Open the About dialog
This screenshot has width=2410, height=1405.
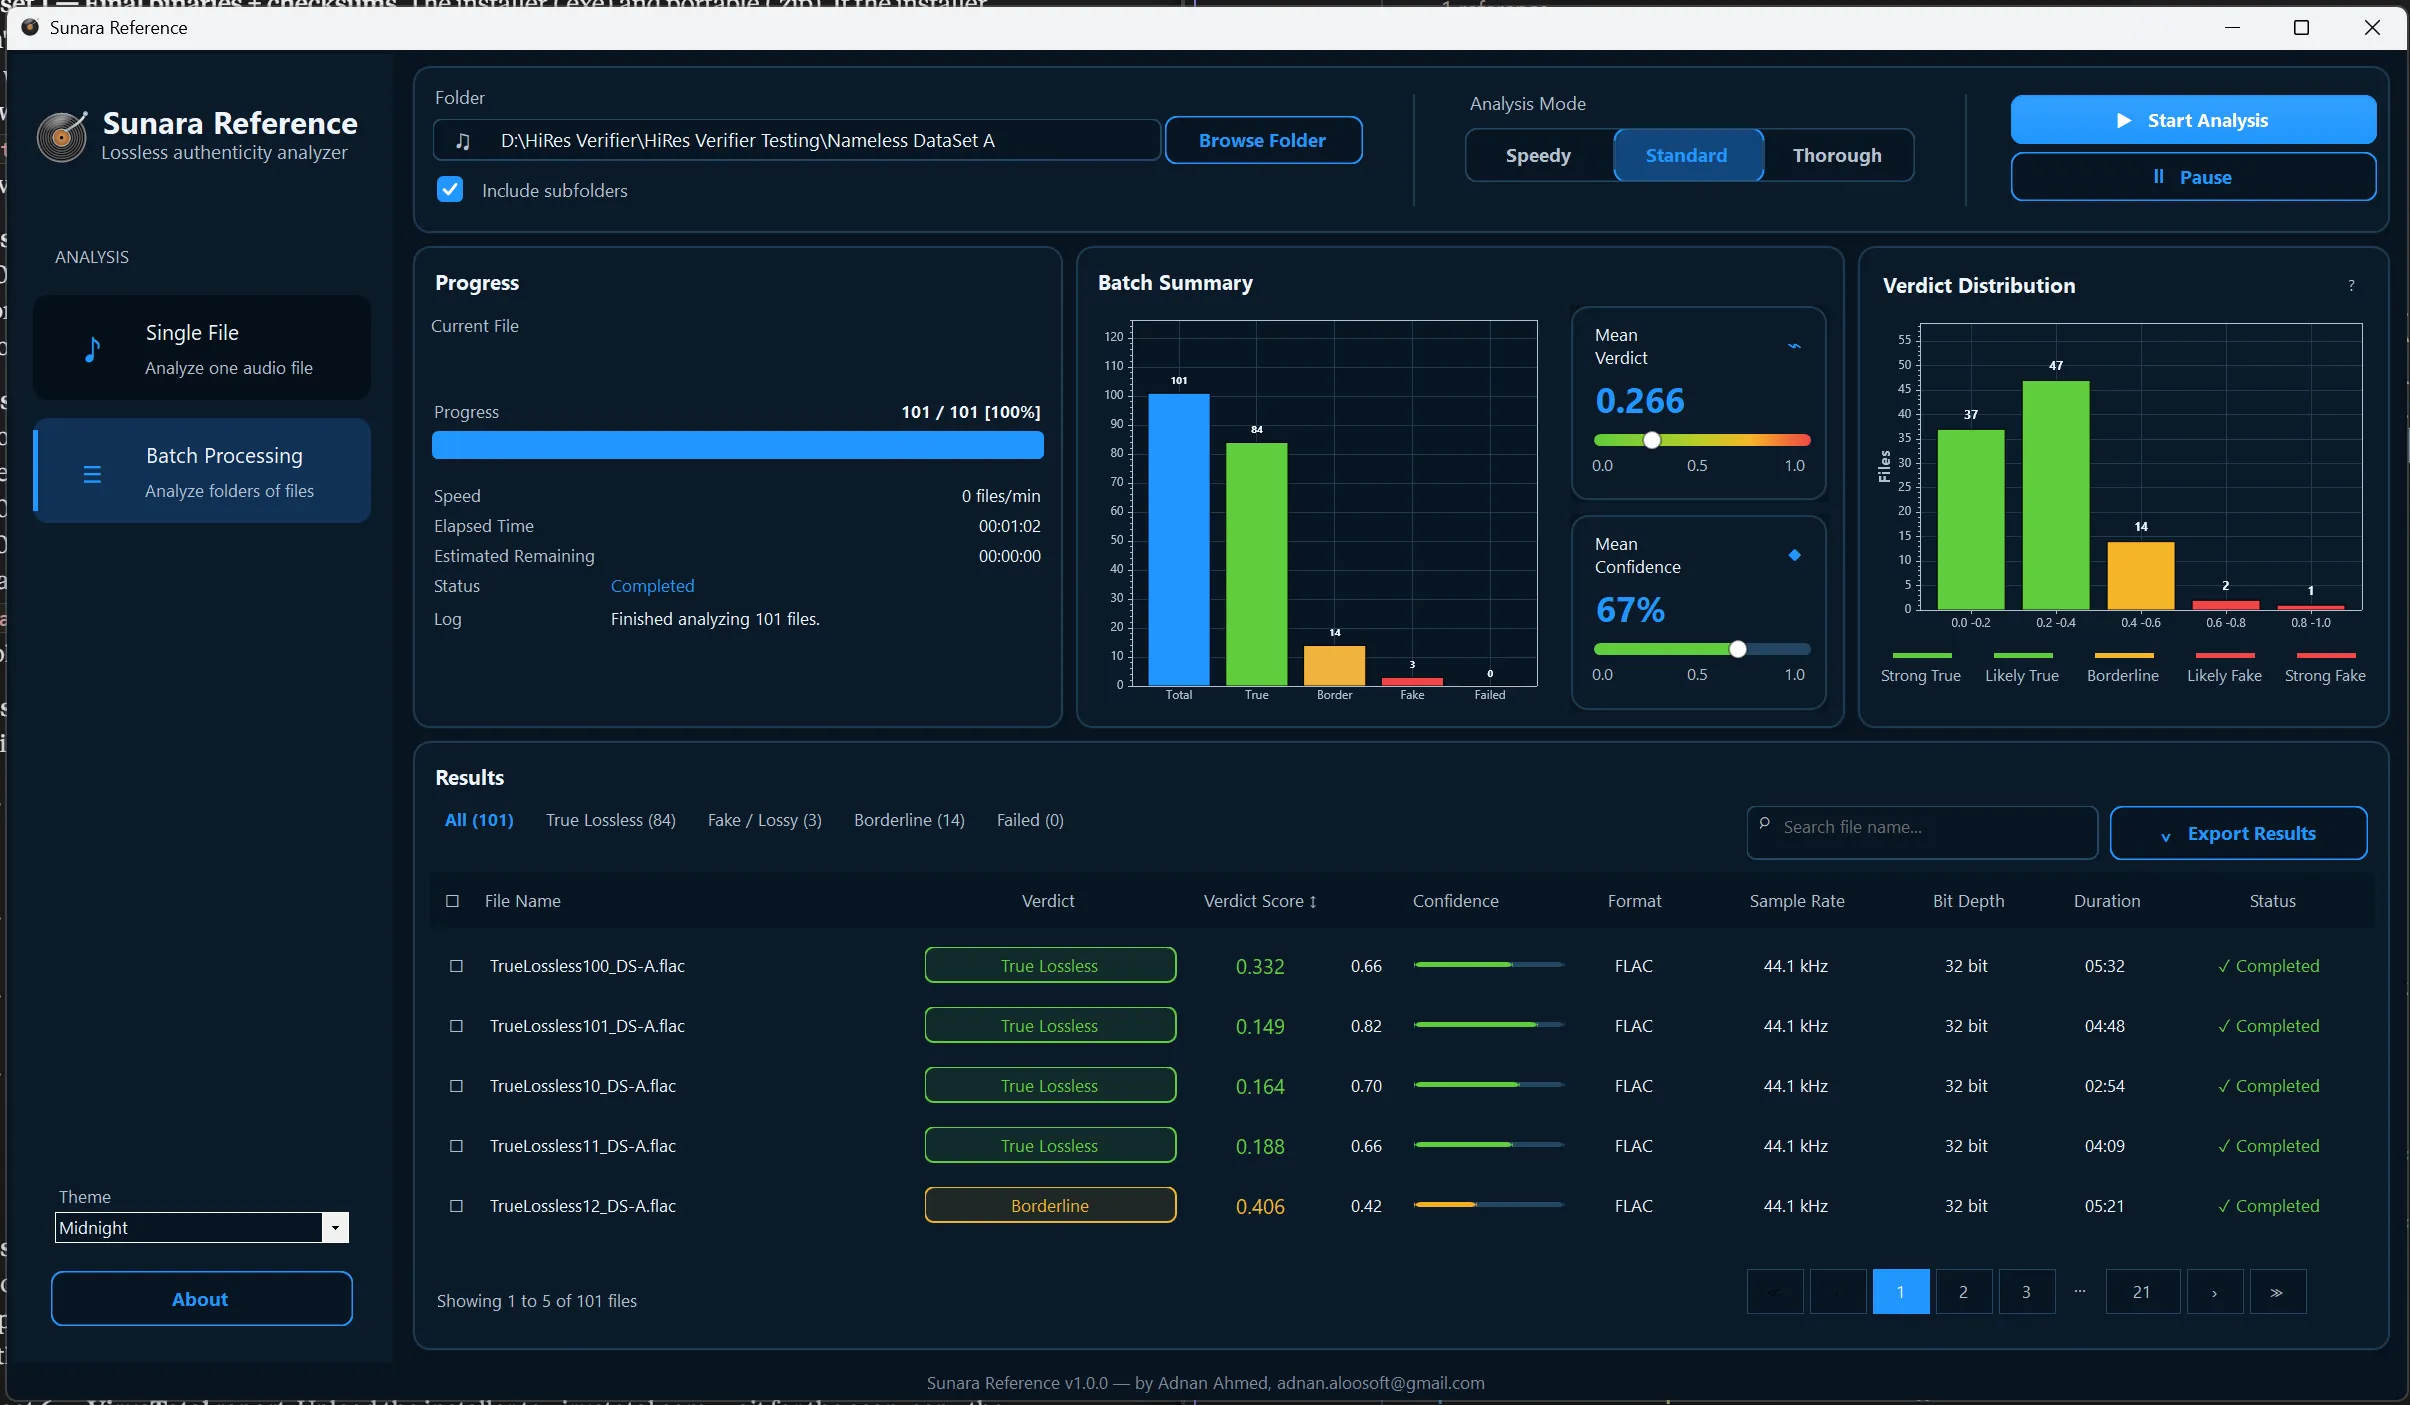pyautogui.click(x=202, y=1299)
